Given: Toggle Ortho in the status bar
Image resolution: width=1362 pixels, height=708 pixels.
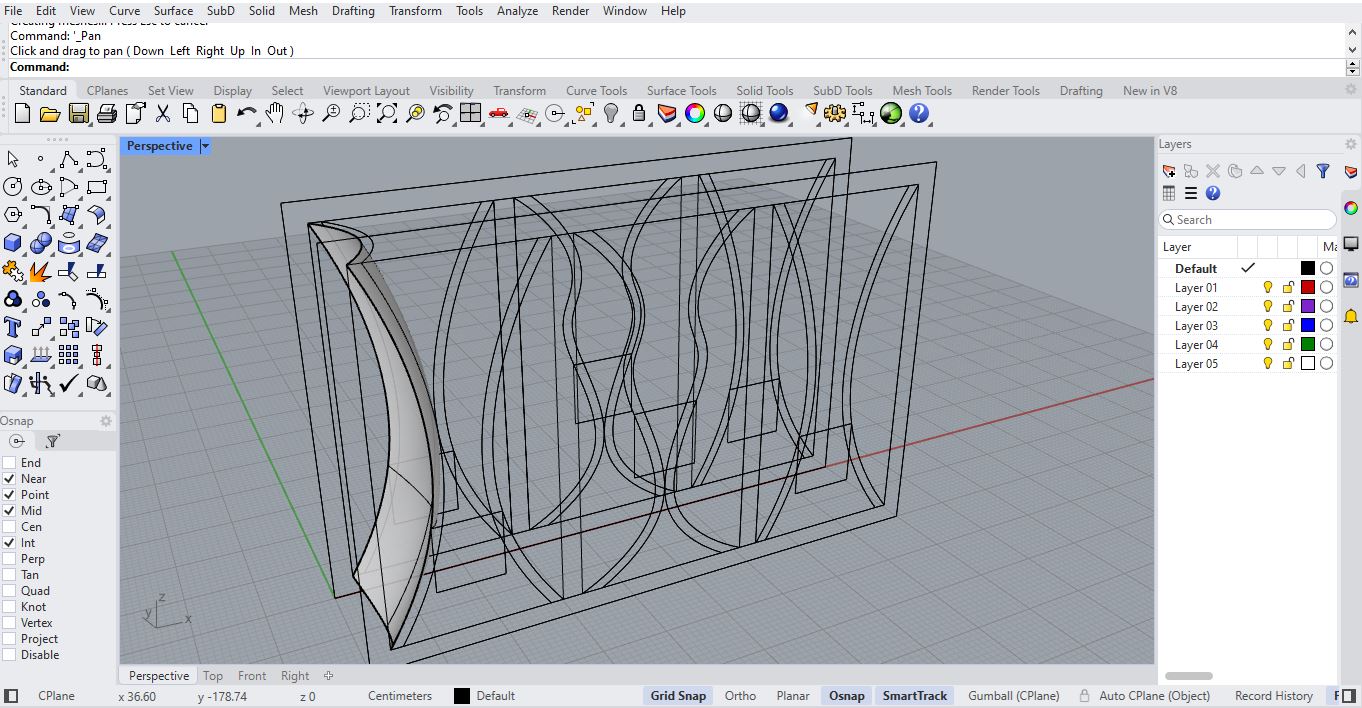Looking at the screenshot, I should click(740, 696).
